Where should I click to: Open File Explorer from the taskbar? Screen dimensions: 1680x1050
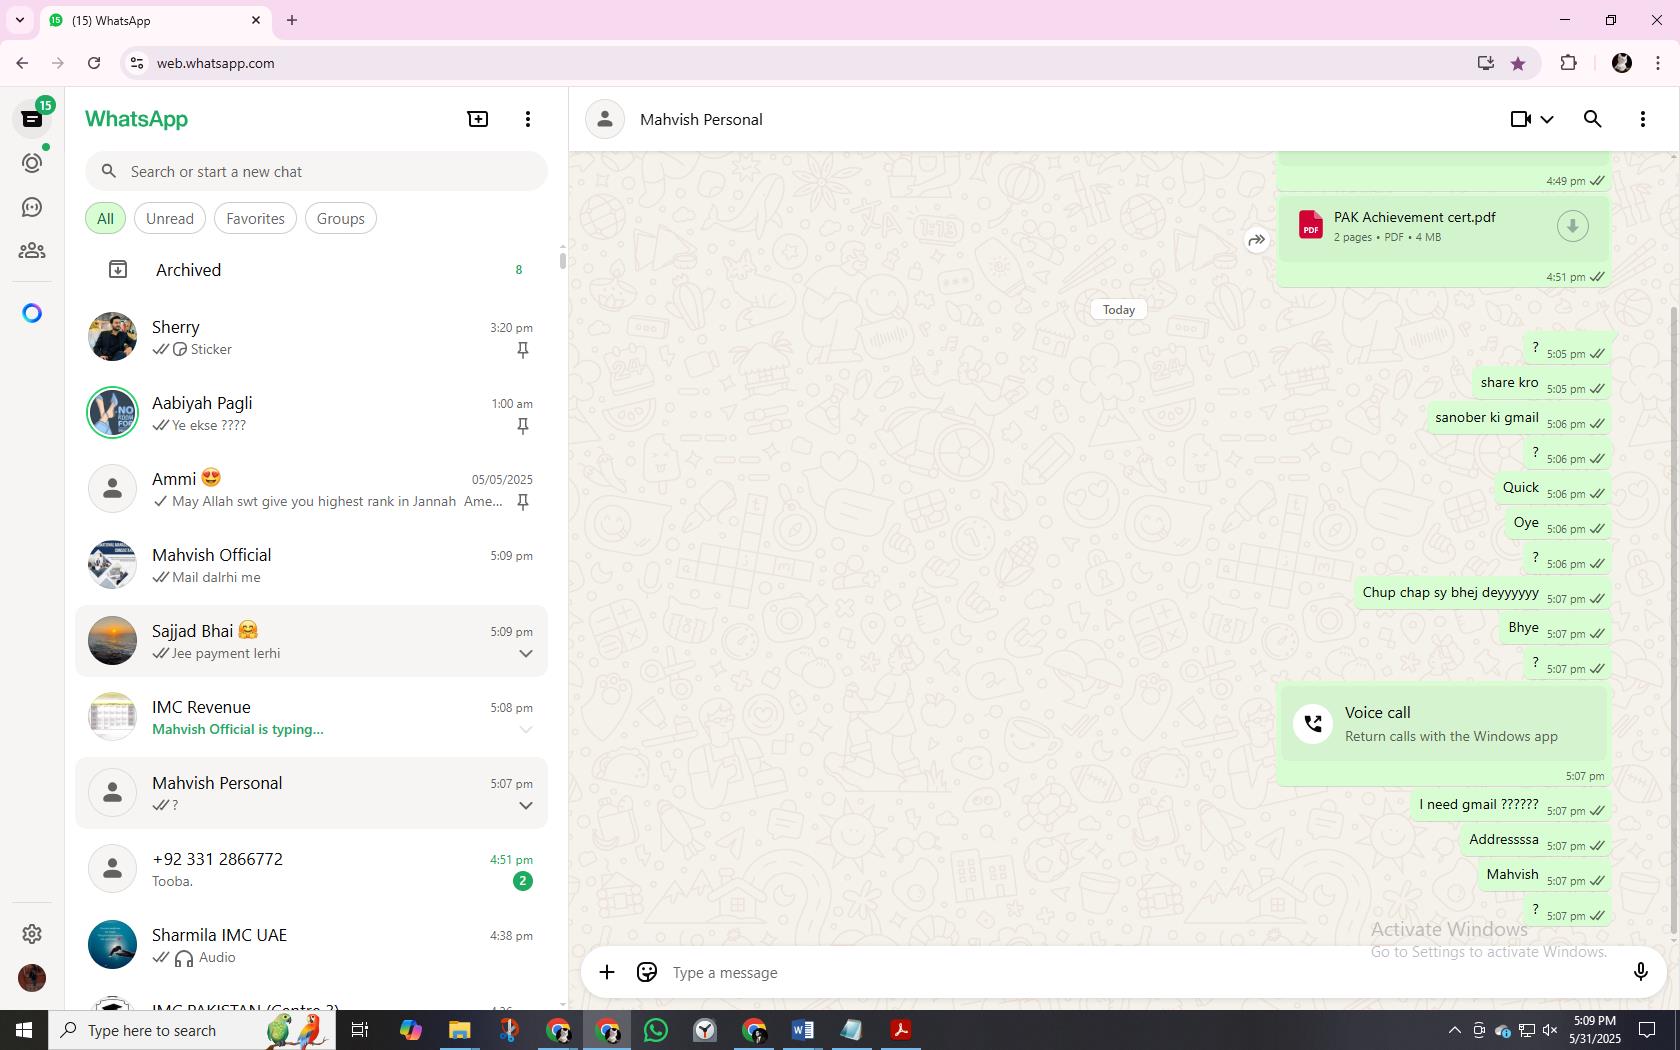coord(460,1030)
